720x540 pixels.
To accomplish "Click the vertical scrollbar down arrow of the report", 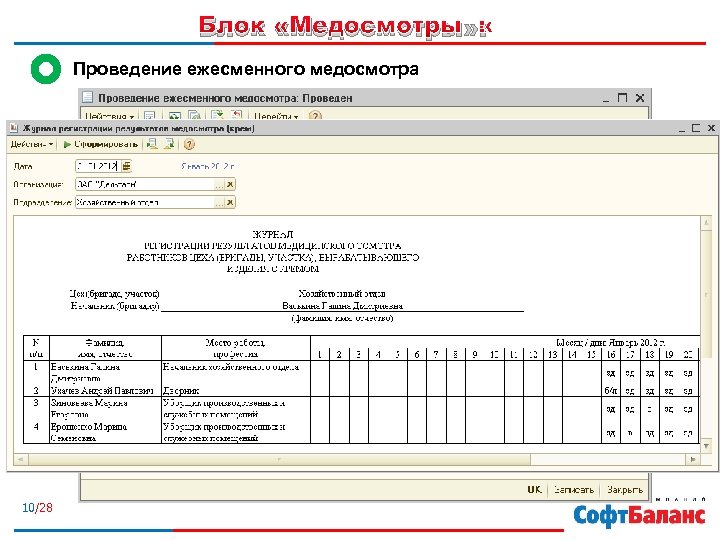I will click(x=706, y=445).
